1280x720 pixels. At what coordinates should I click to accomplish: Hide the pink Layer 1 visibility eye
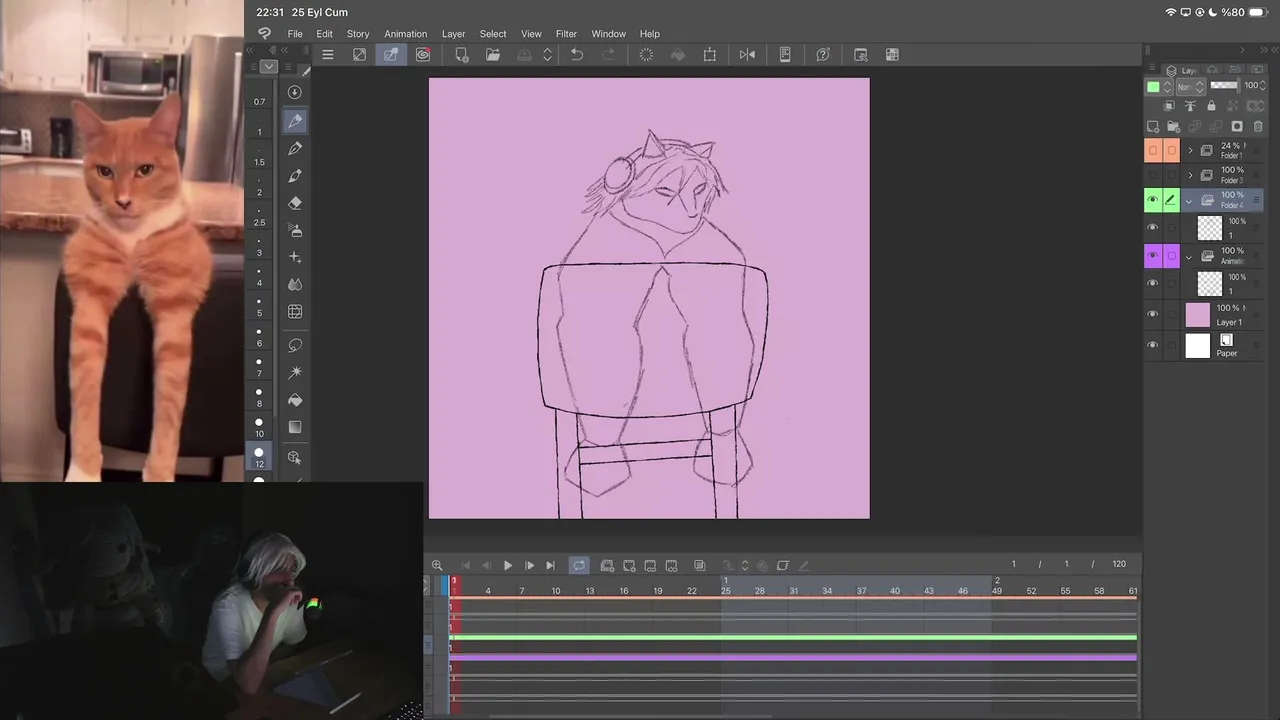(x=1153, y=315)
